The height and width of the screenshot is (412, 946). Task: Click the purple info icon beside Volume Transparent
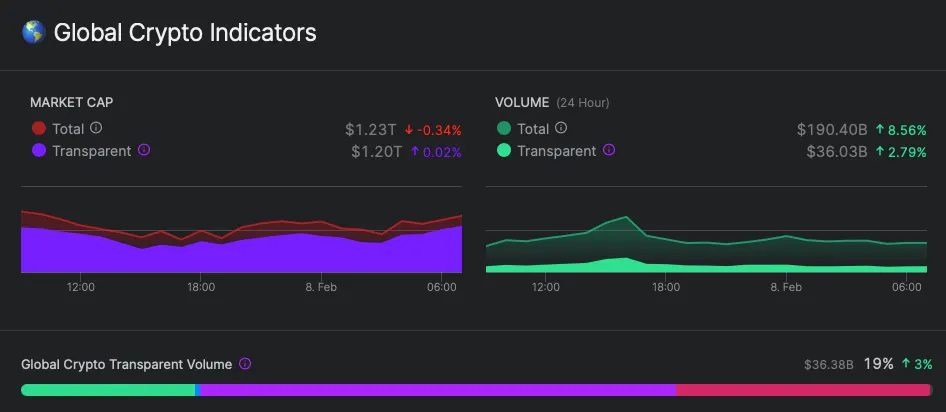click(x=609, y=150)
